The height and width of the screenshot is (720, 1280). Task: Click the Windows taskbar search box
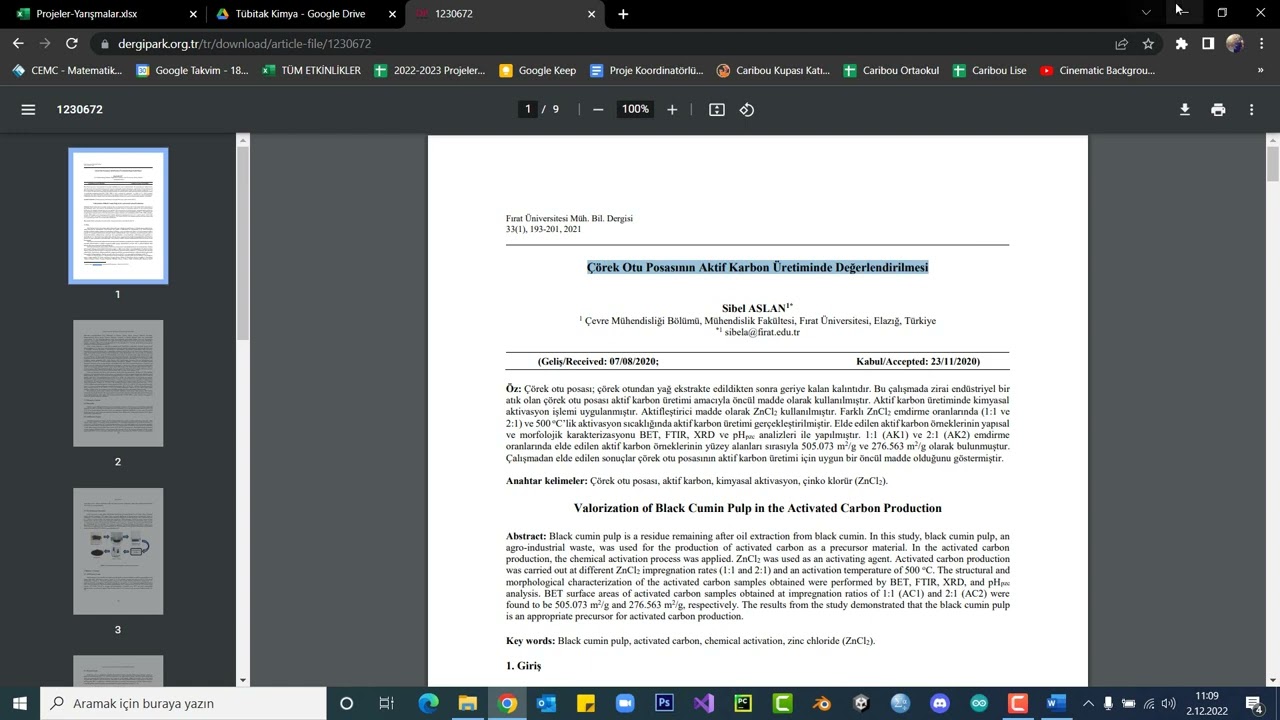(x=183, y=703)
